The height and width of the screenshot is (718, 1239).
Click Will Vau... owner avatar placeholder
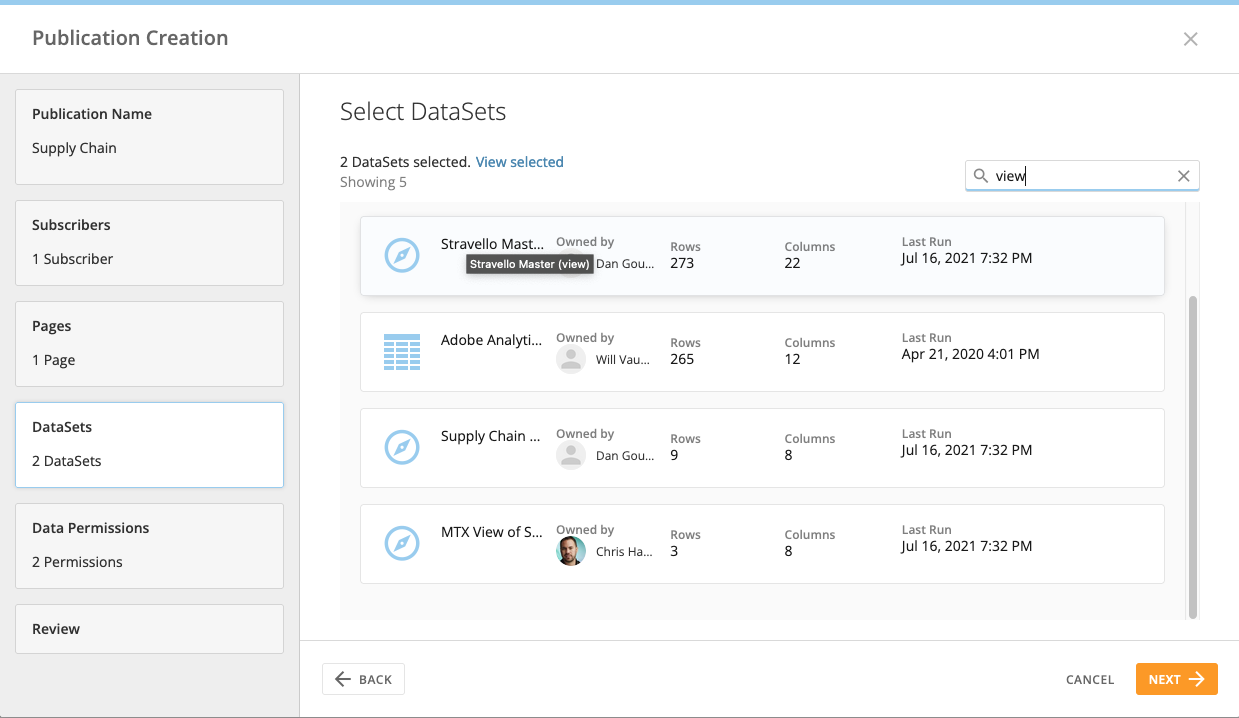(571, 359)
